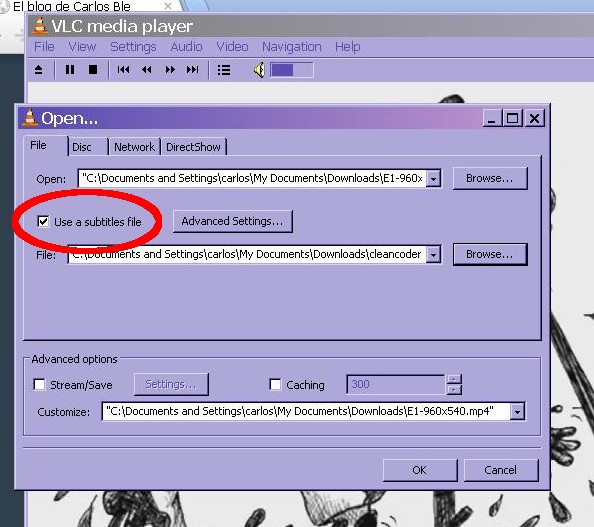Jump to previous track in playlist
The height and width of the screenshot is (527, 594).
click(x=123, y=70)
